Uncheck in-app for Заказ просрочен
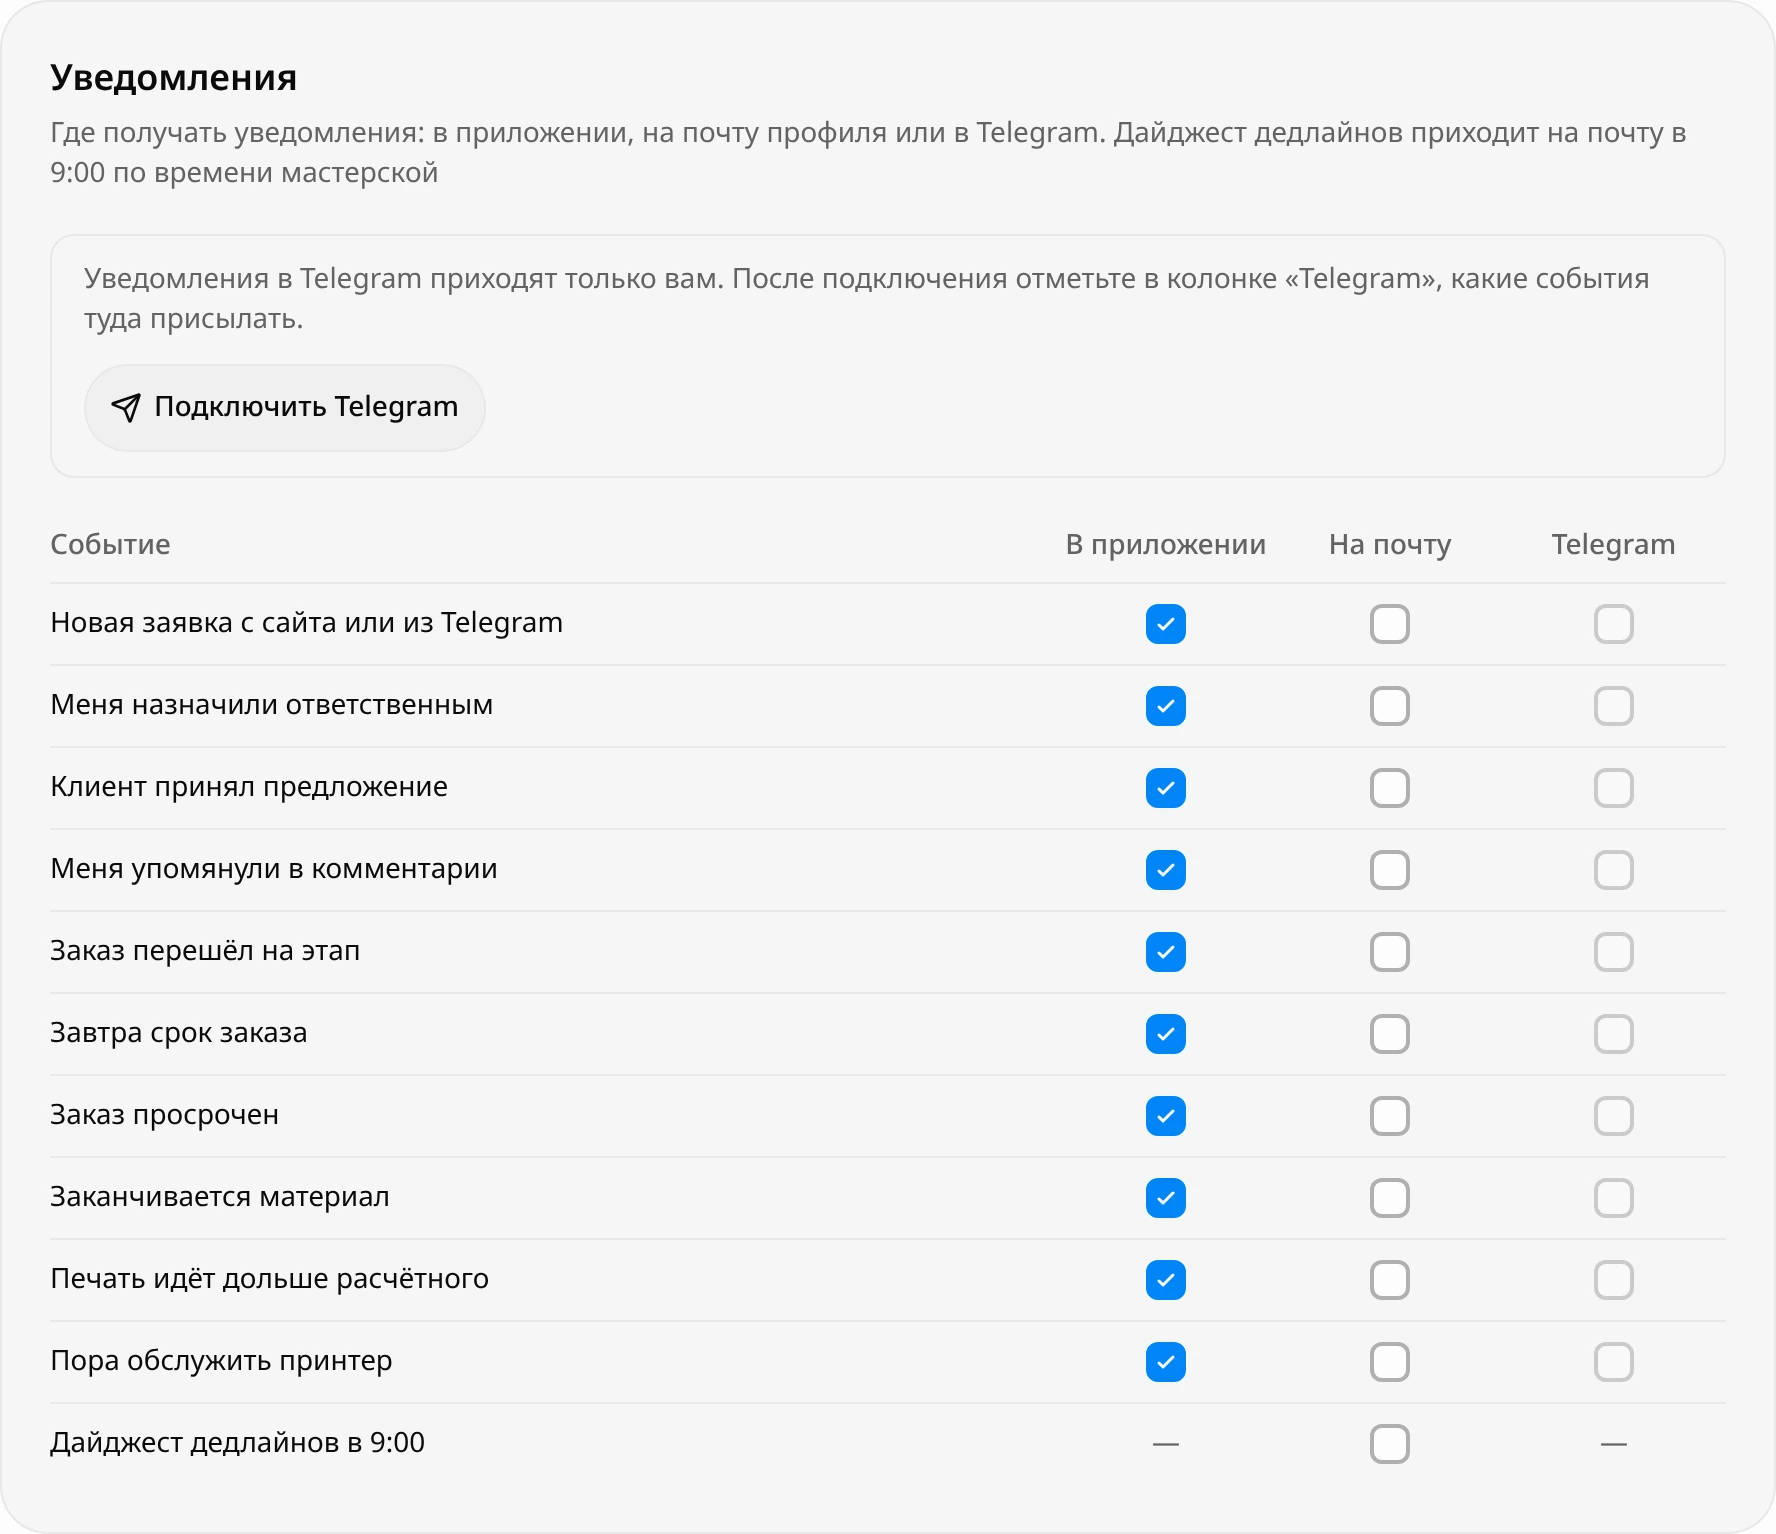This screenshot has width=1776, height=1534. (1166, 1116)
